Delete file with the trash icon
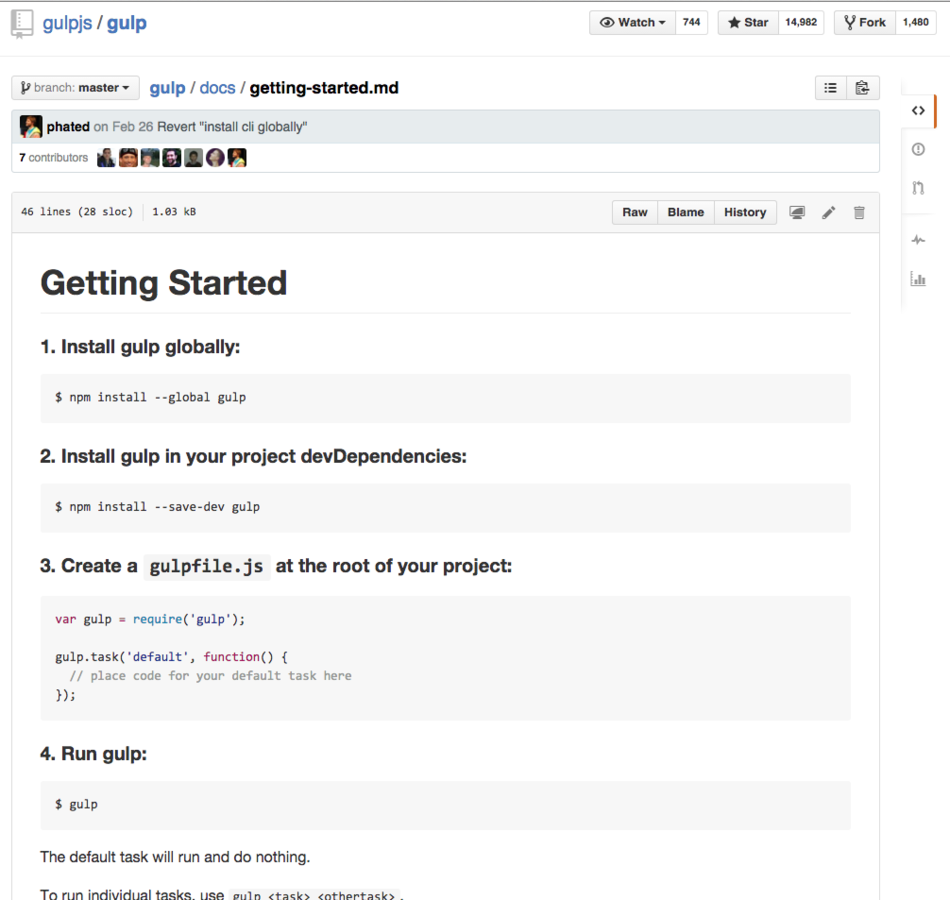The image size is (950, 900). pyautogui.click(x=859, y=212)
